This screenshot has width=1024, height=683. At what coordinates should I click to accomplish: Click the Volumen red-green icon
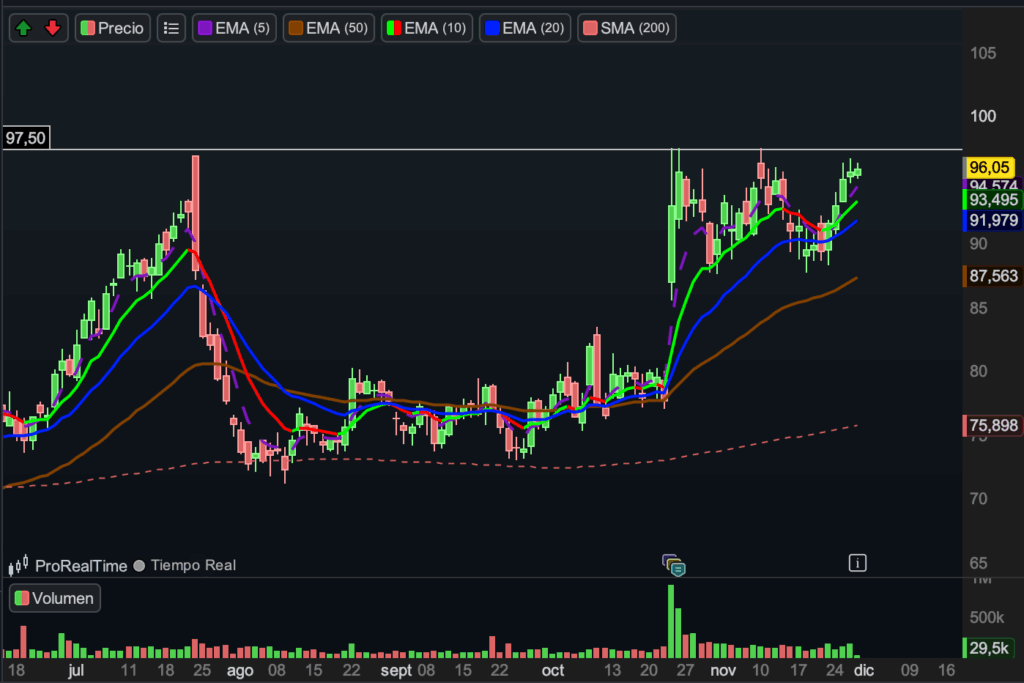(x=21, y=599)
